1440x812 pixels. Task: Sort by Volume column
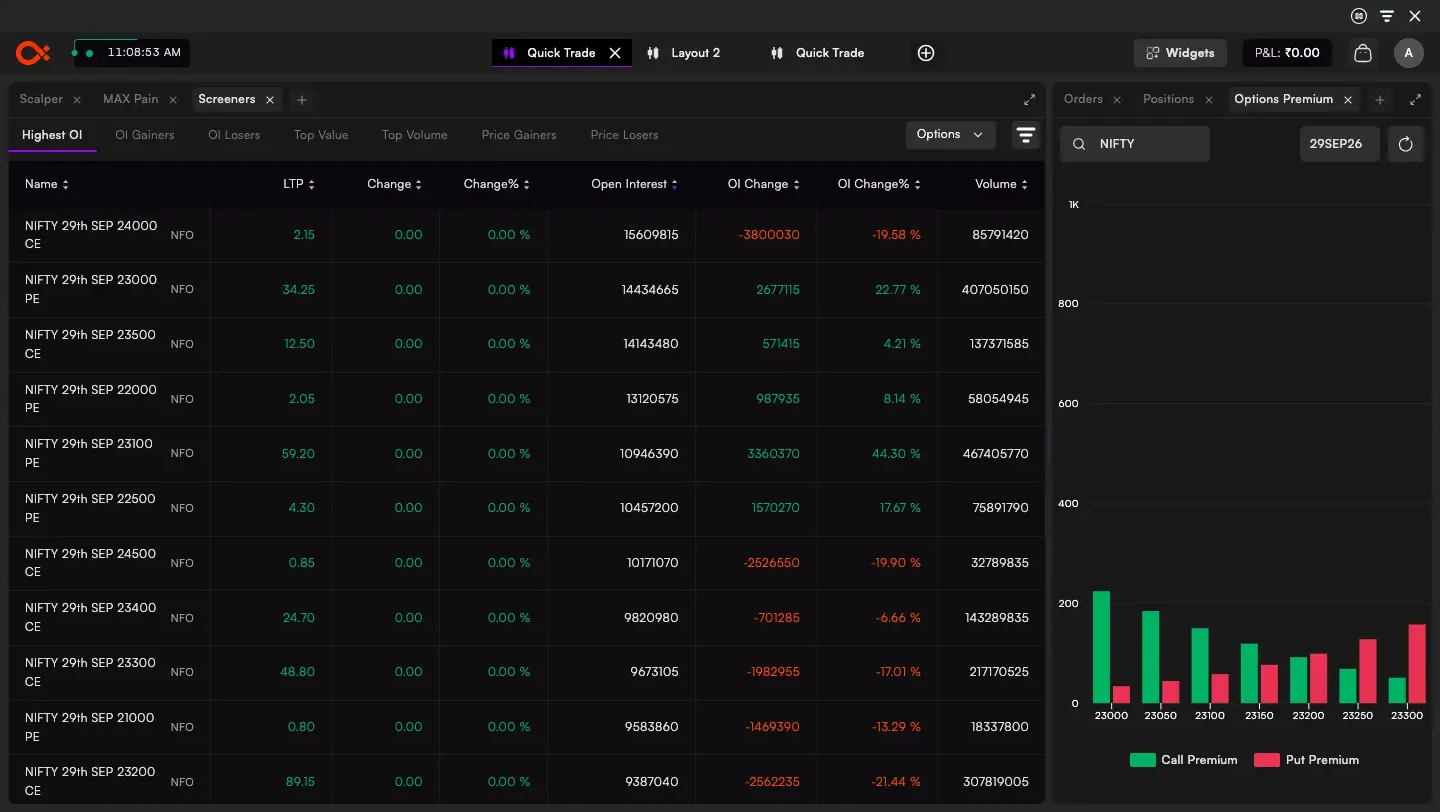(x=1002, y=184)
